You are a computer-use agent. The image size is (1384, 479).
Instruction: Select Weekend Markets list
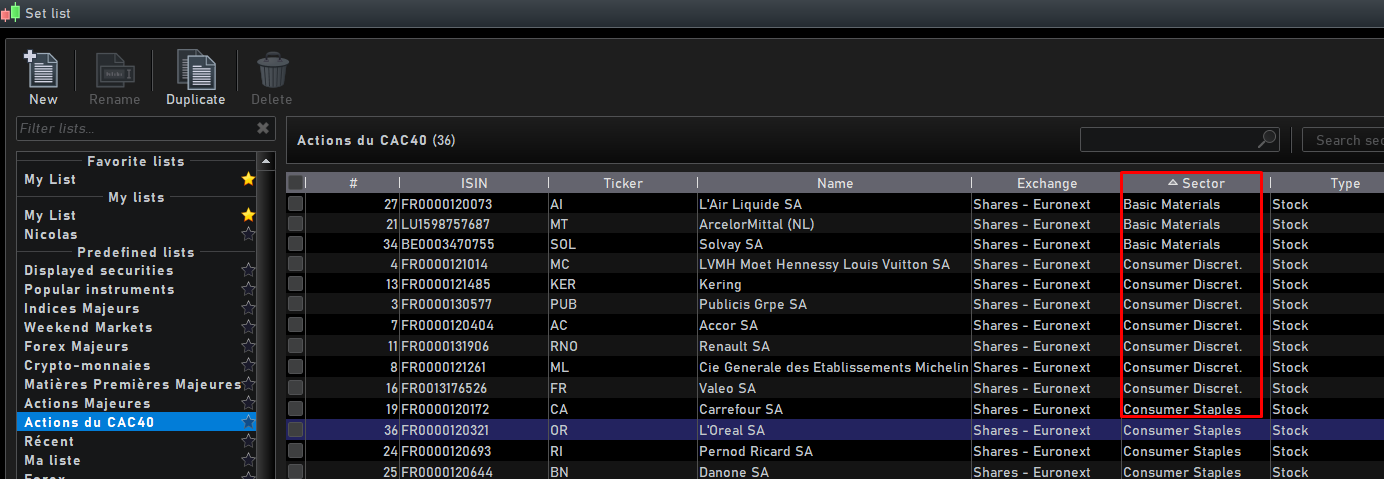coord(88,328)
